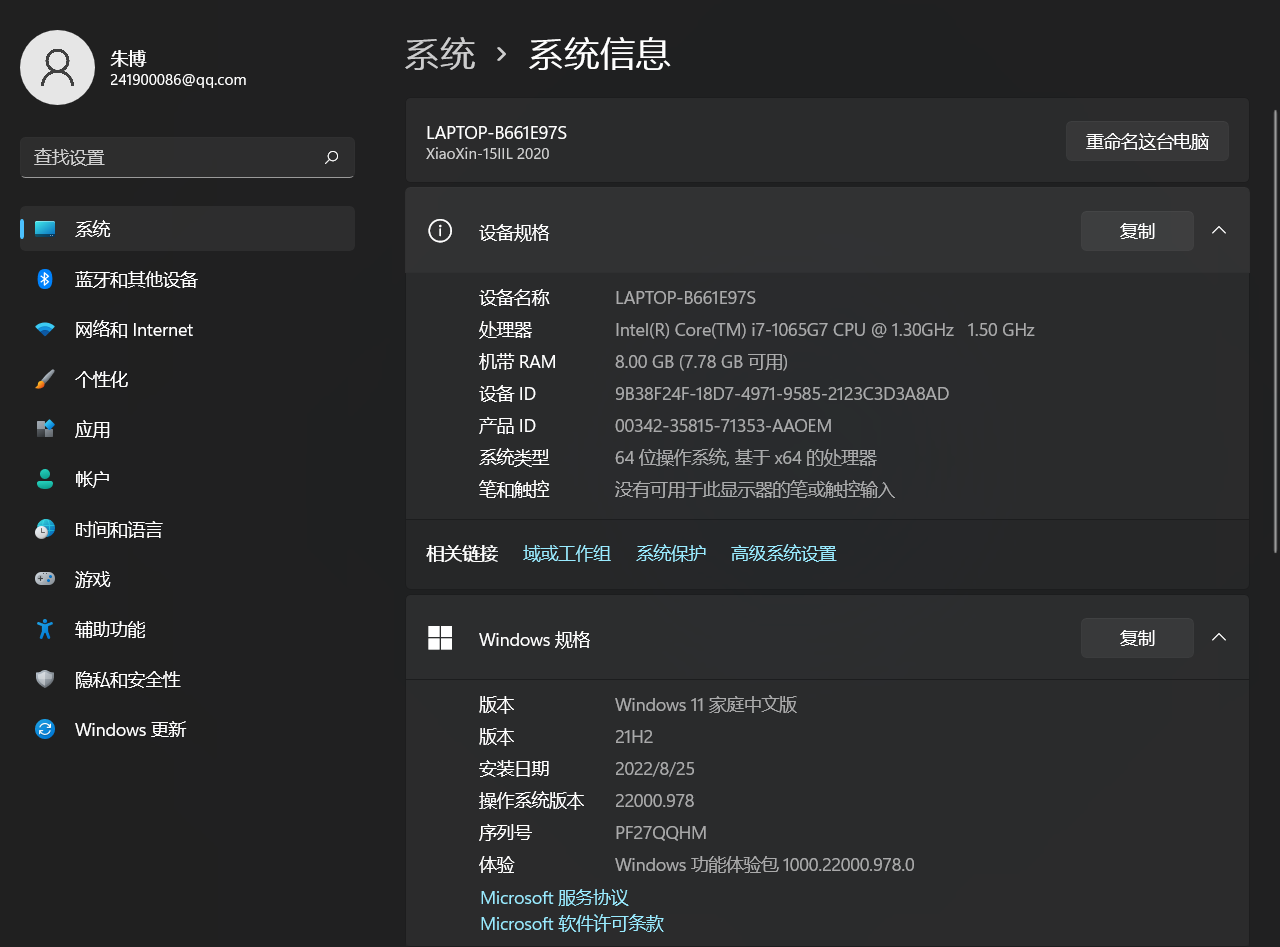Click 重命名这台电脑 button
1280x947 pixels.
[1147, 141]
